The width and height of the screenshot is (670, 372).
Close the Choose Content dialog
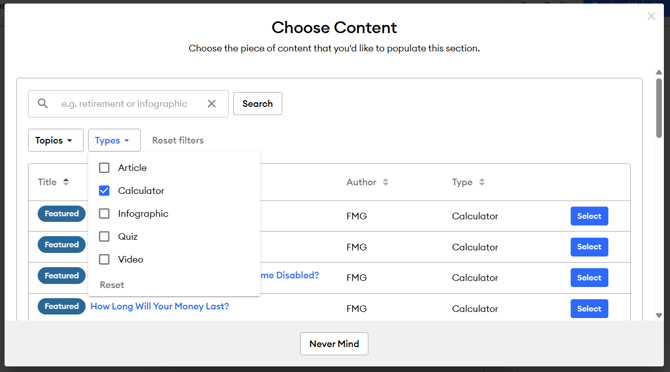651,16
